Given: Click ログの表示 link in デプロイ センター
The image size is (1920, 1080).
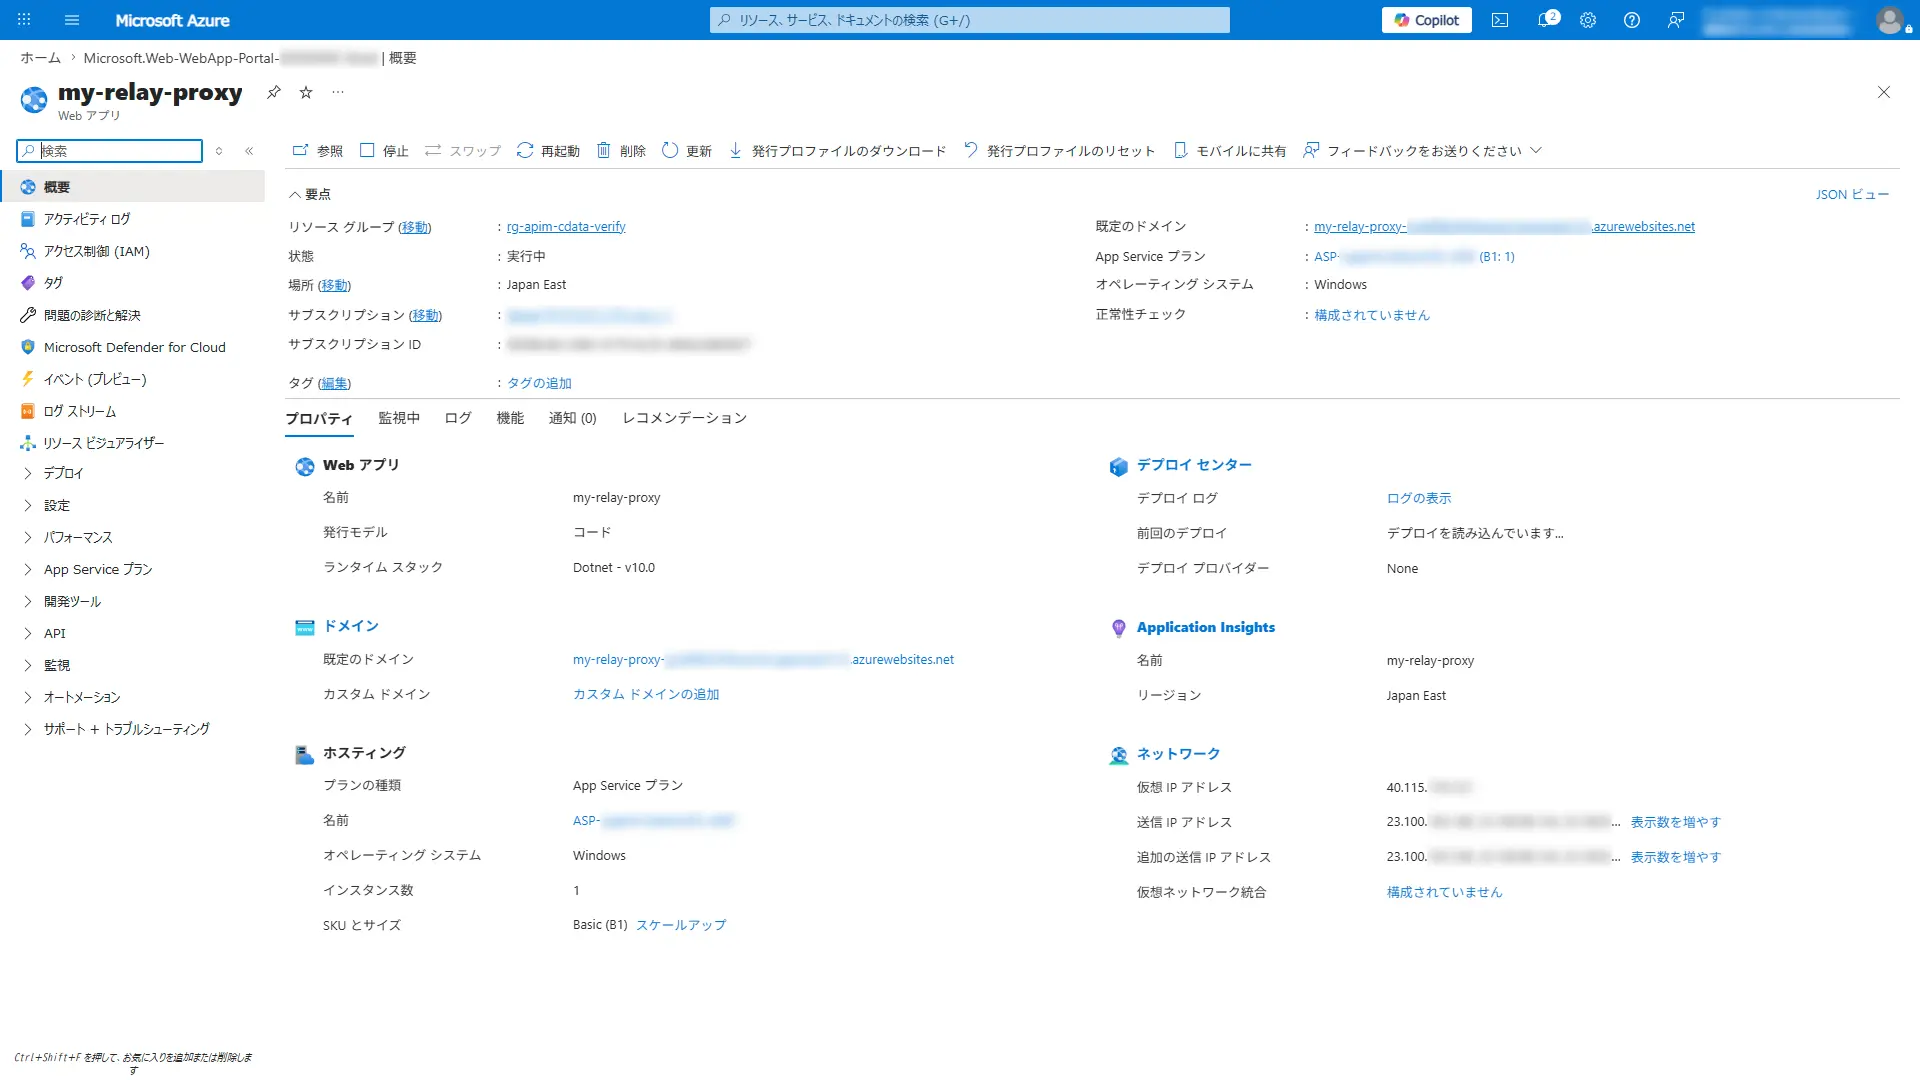Looking at the screenshot, I should [1419, 498].
